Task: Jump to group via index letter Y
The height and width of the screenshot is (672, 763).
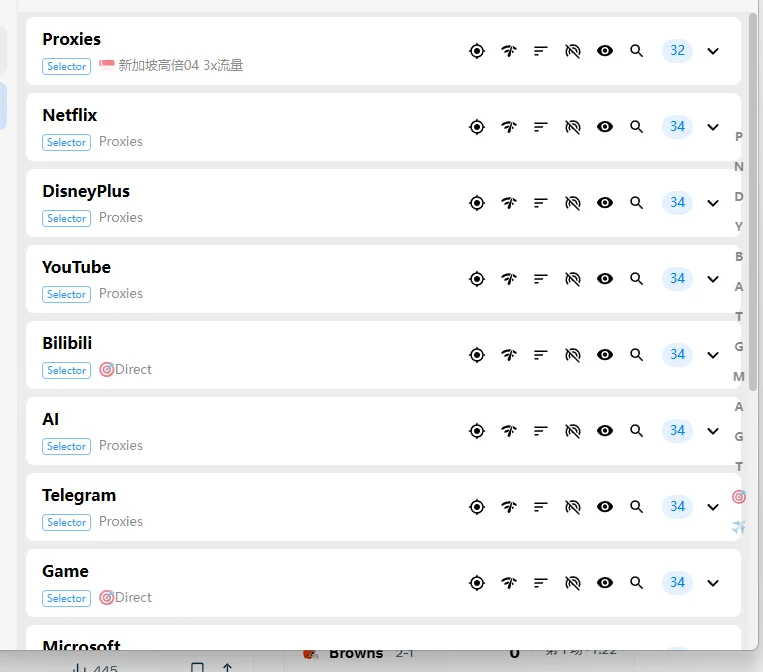Action: point(739,227)
